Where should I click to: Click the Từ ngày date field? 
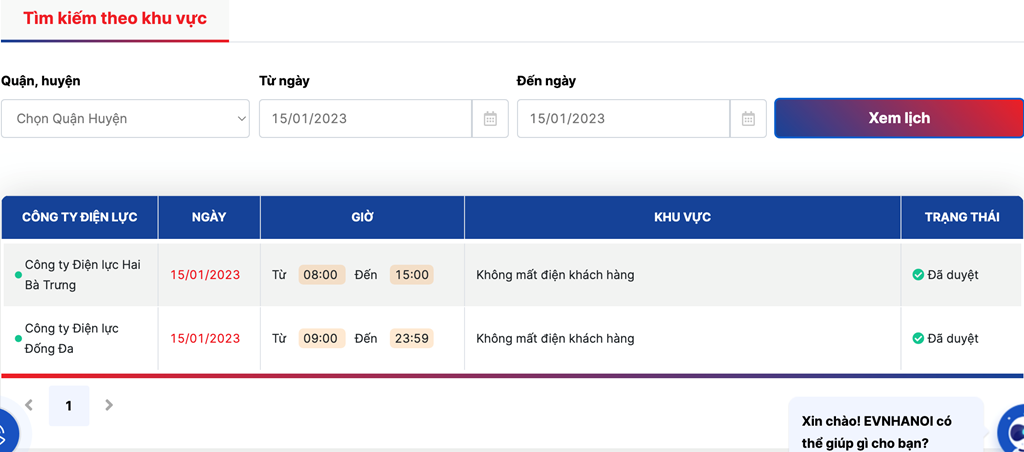coord(366,119)
